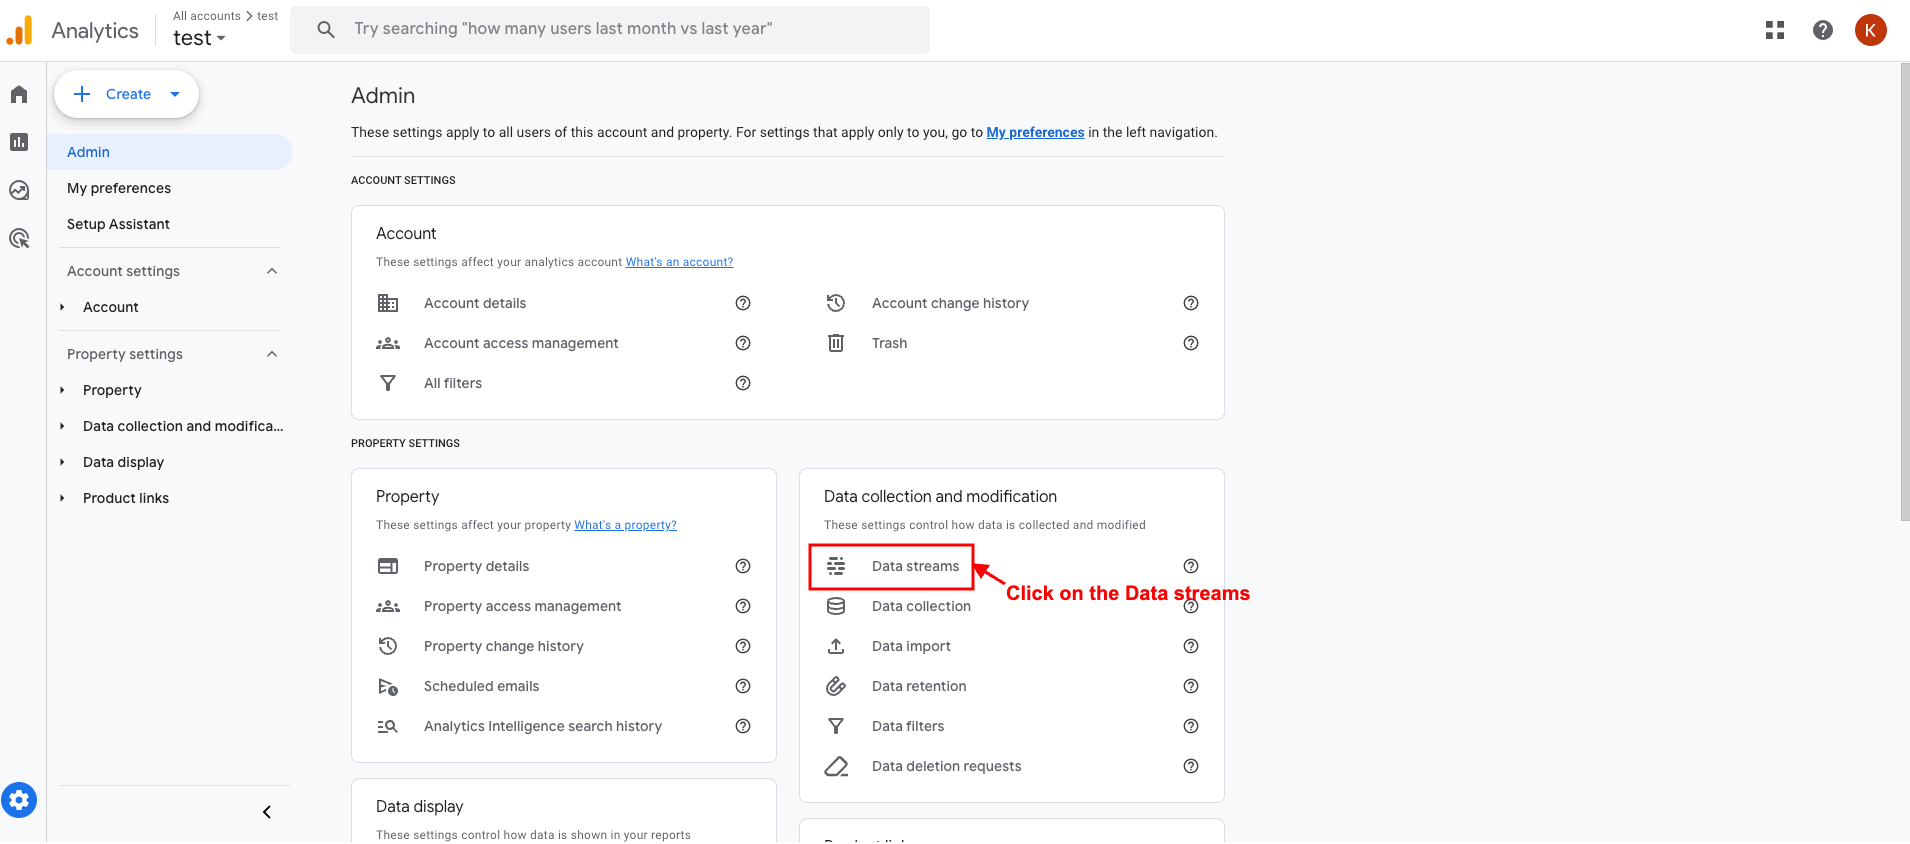Viewport: 1910px width, 844px height.
Task: Click the My preferences link in description
Action: [1035, 132]
